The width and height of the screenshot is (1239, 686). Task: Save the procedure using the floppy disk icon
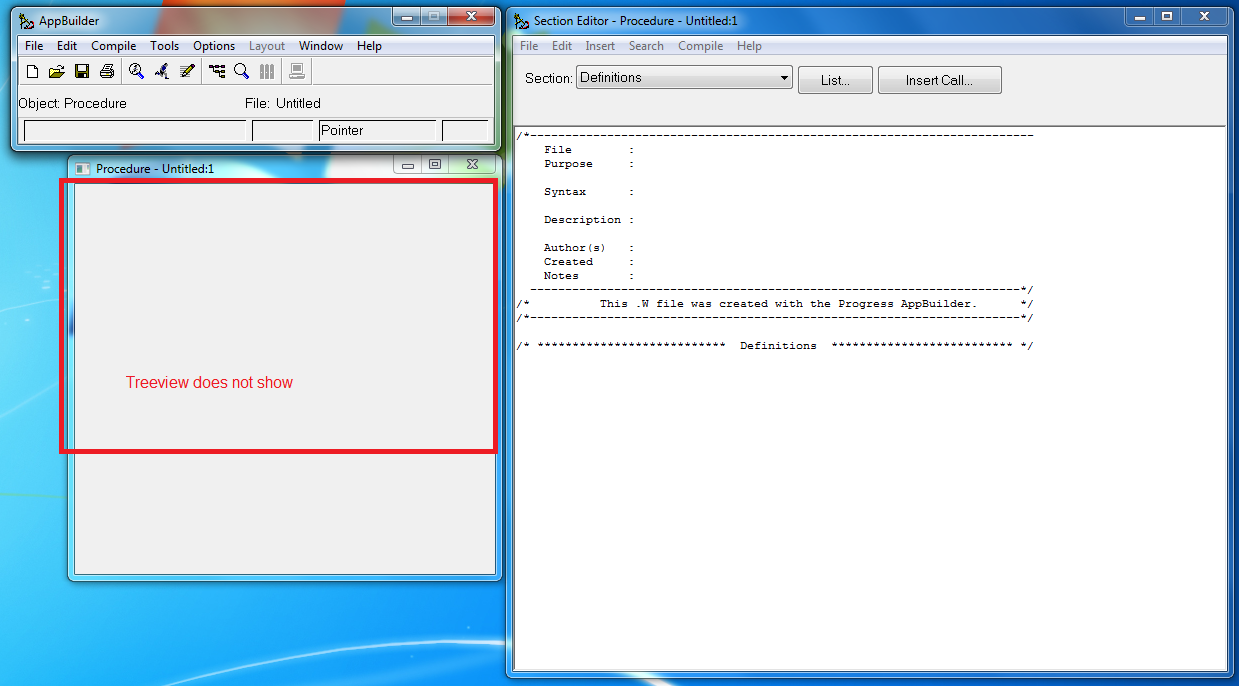click(x=82, y=71)
